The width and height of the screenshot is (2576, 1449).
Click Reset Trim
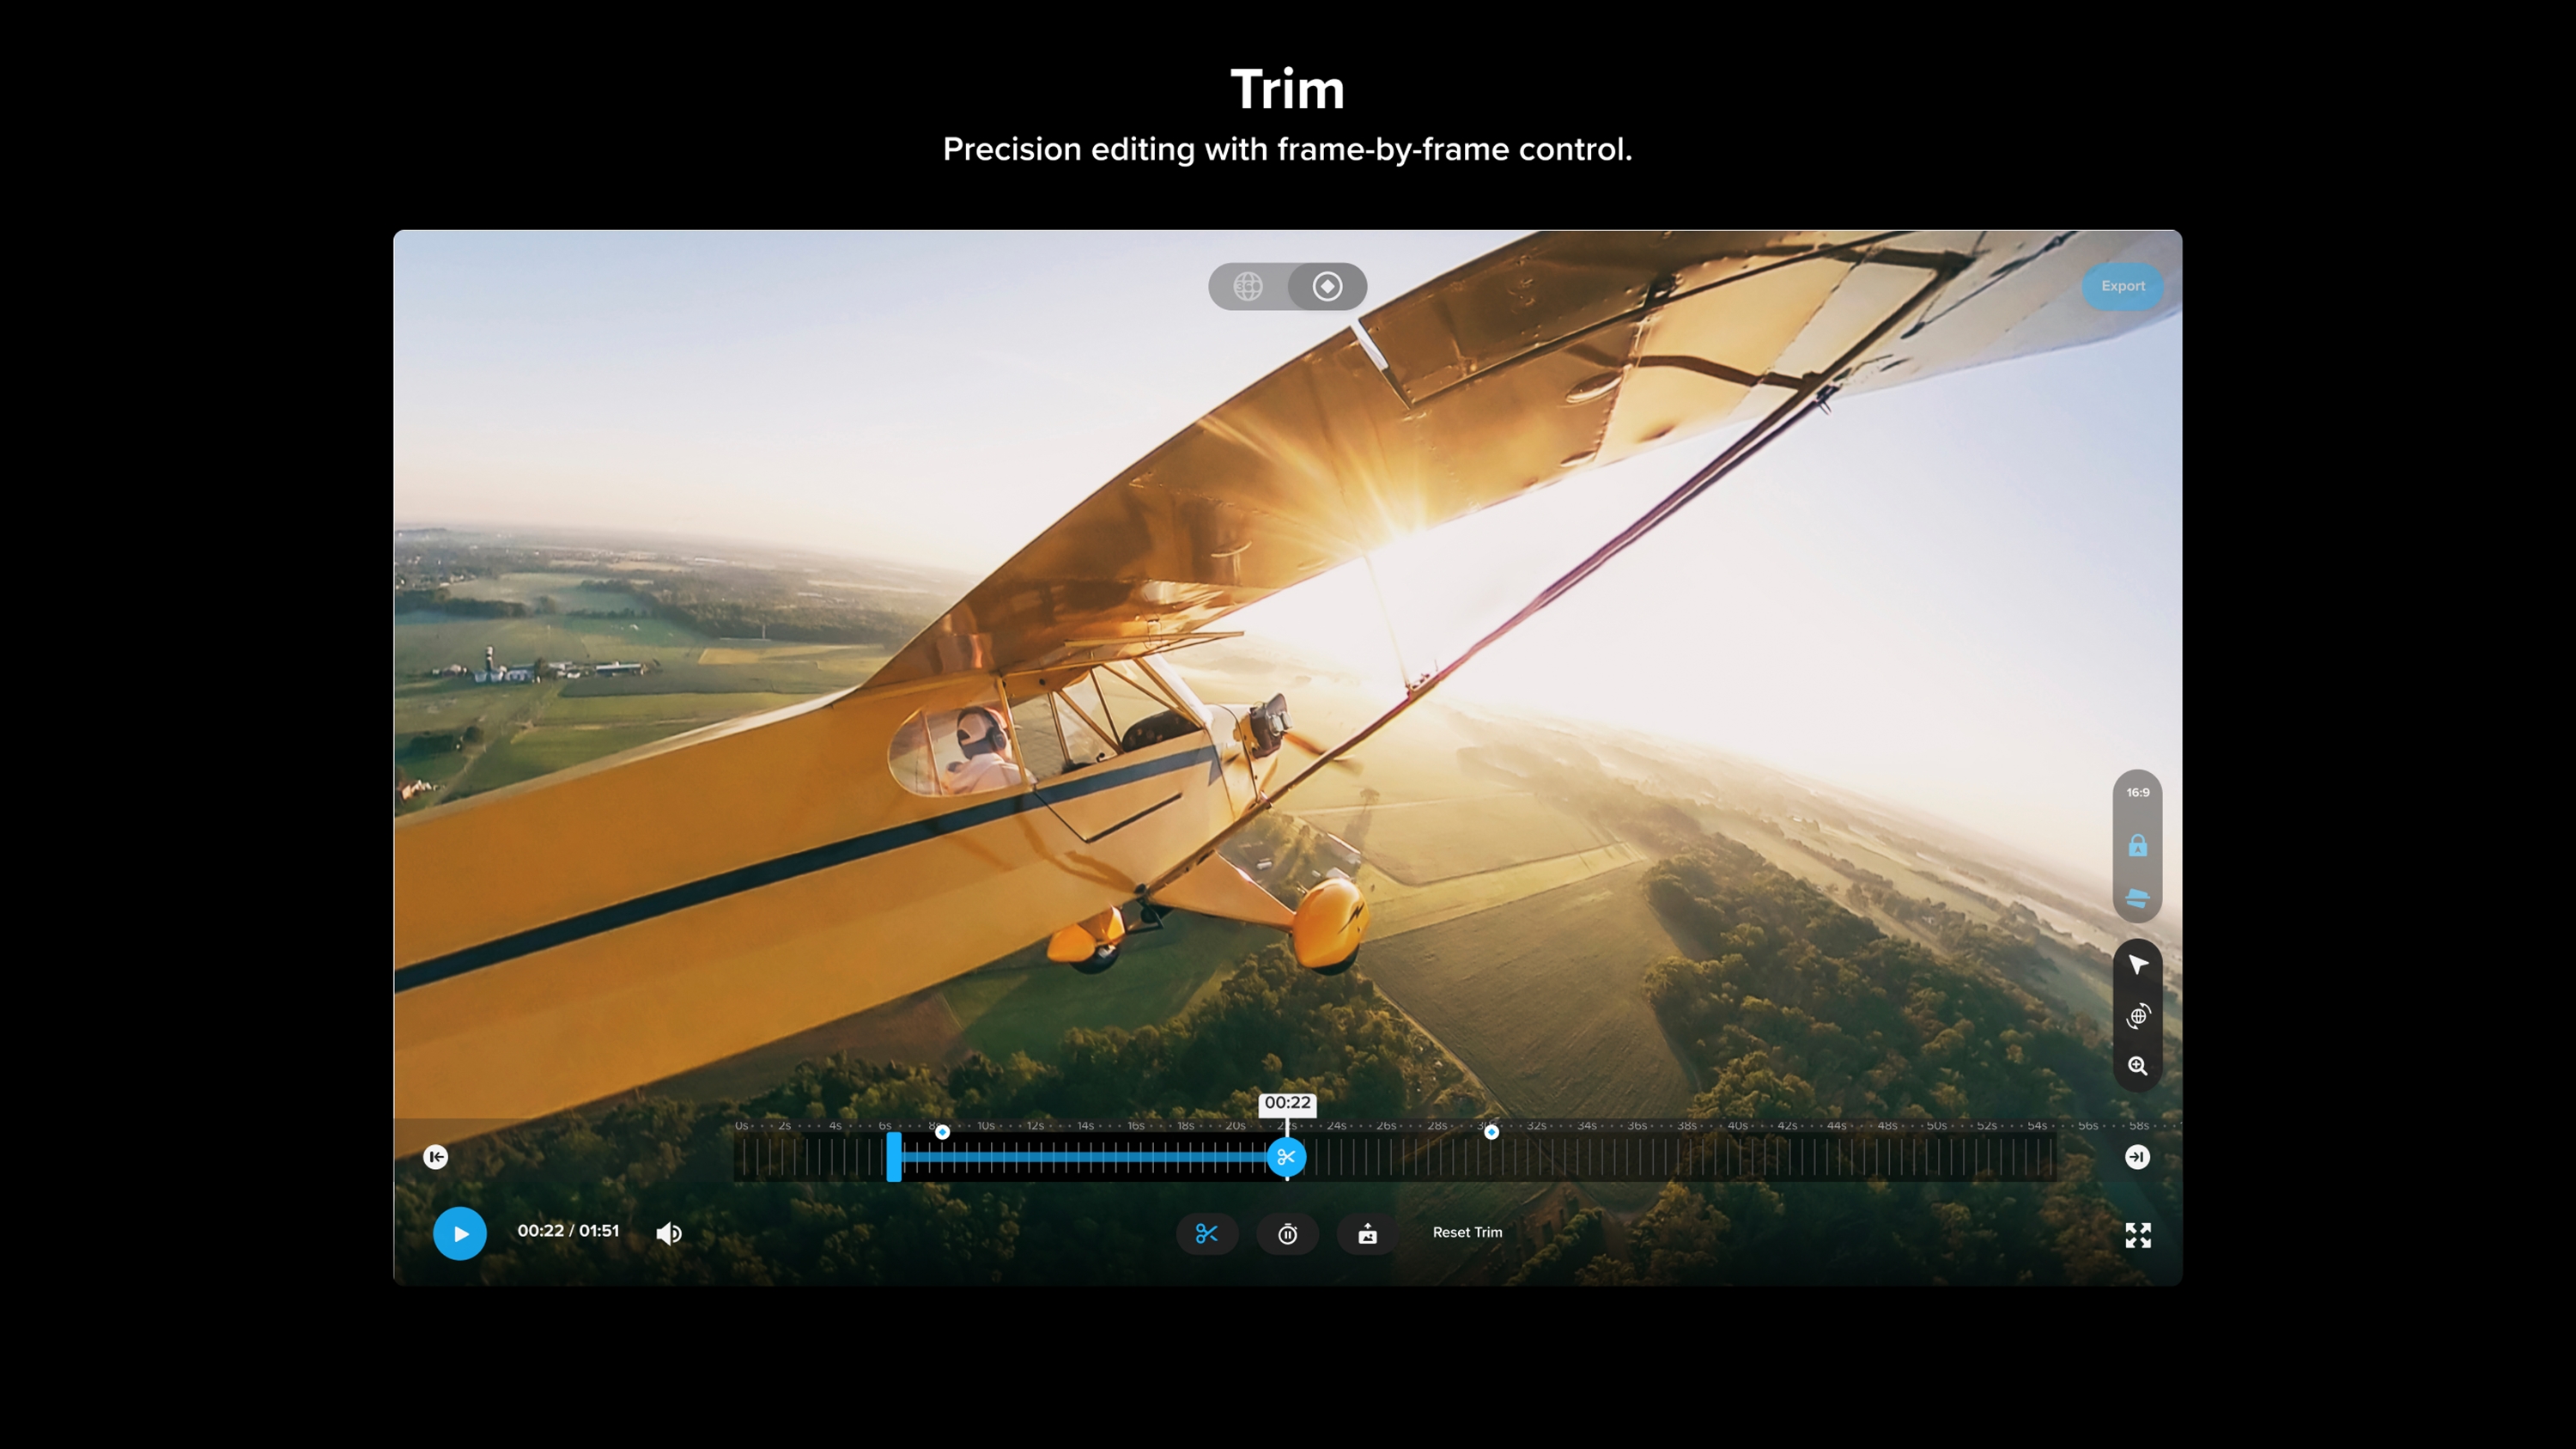coord(1466,1232)
